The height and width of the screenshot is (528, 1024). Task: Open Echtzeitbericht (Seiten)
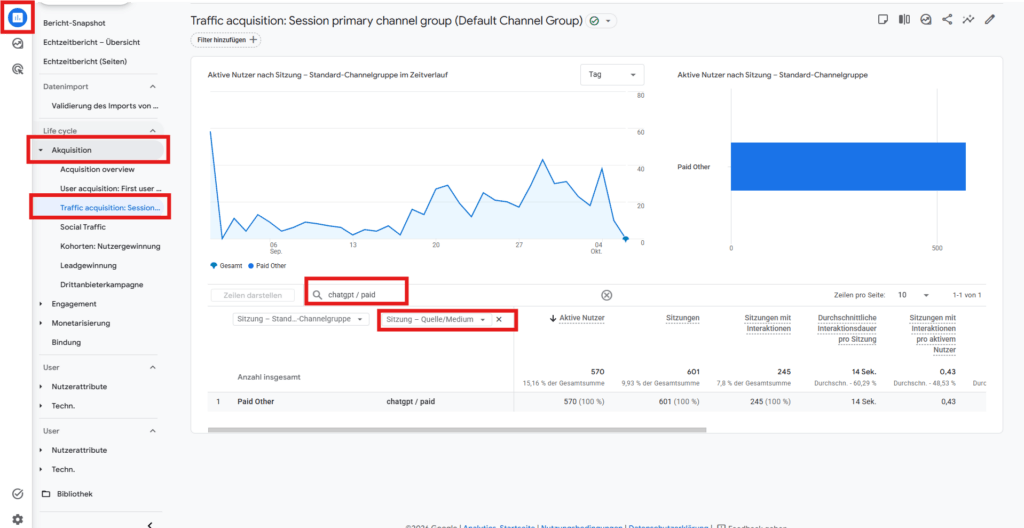(85, 61)
